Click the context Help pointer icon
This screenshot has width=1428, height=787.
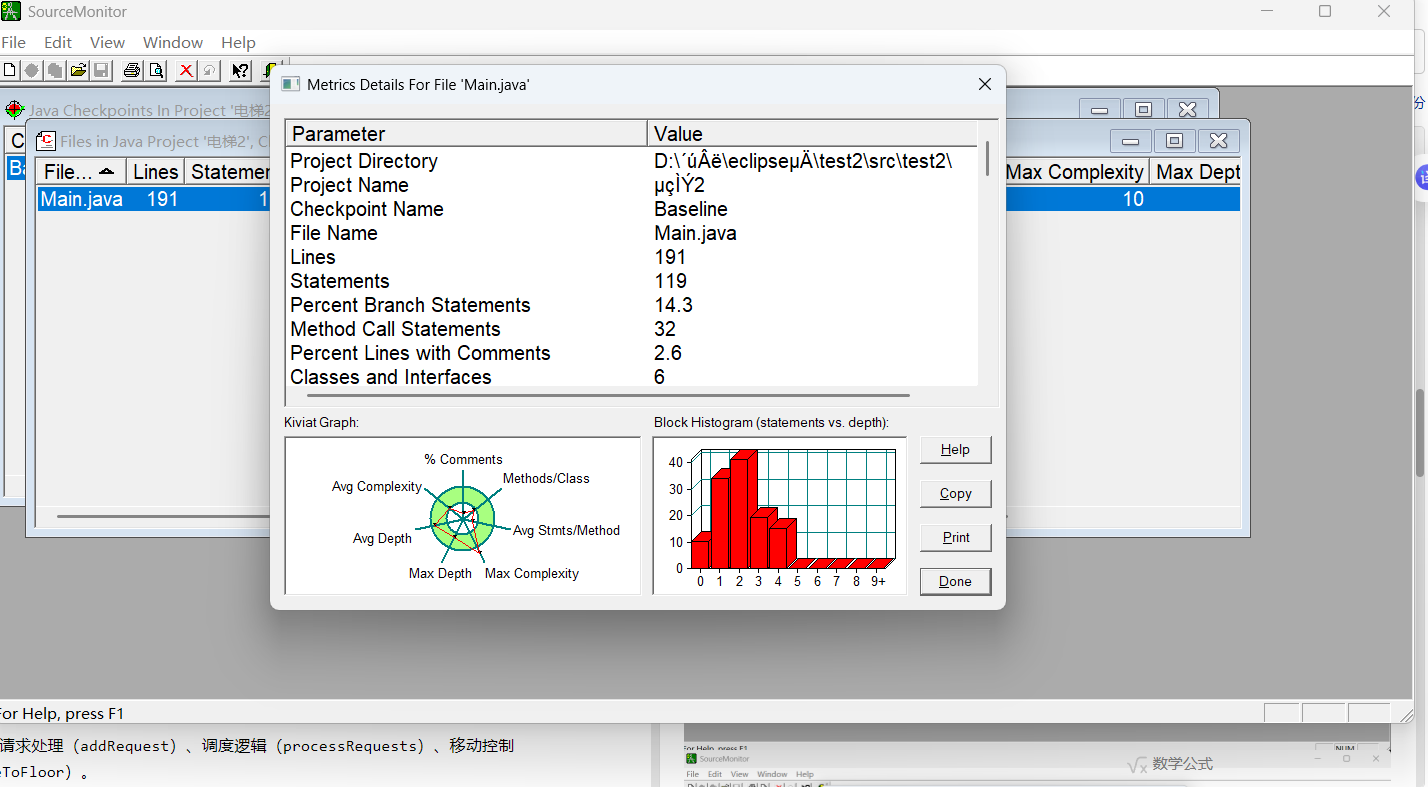coord(240,70)
